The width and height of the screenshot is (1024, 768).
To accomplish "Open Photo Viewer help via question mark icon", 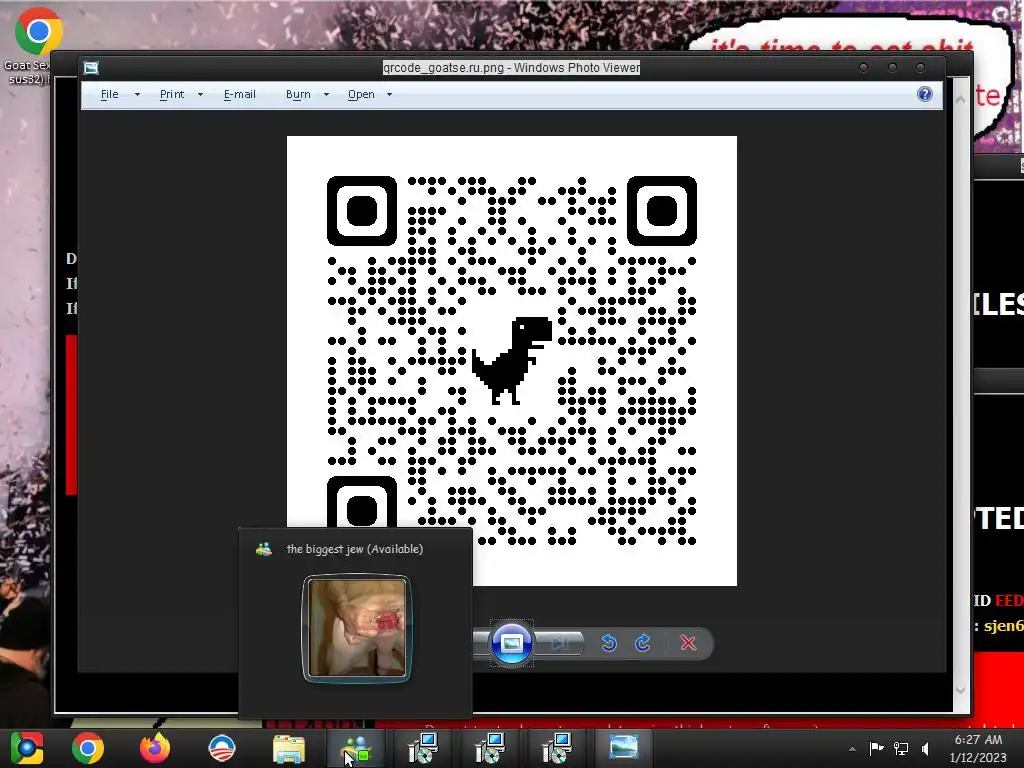I will pos(925,94).
